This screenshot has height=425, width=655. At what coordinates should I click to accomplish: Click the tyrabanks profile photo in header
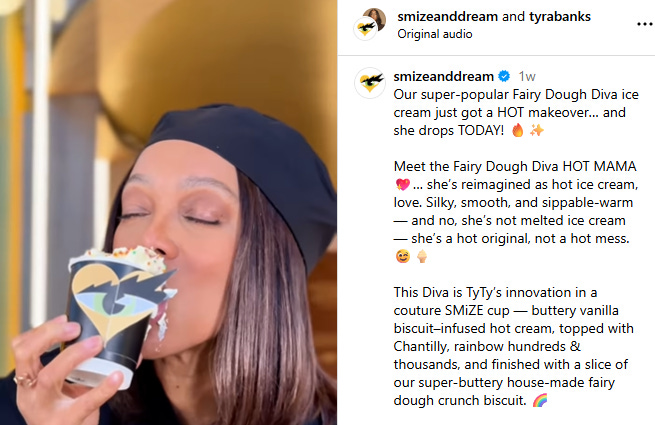tap(375, 18)
